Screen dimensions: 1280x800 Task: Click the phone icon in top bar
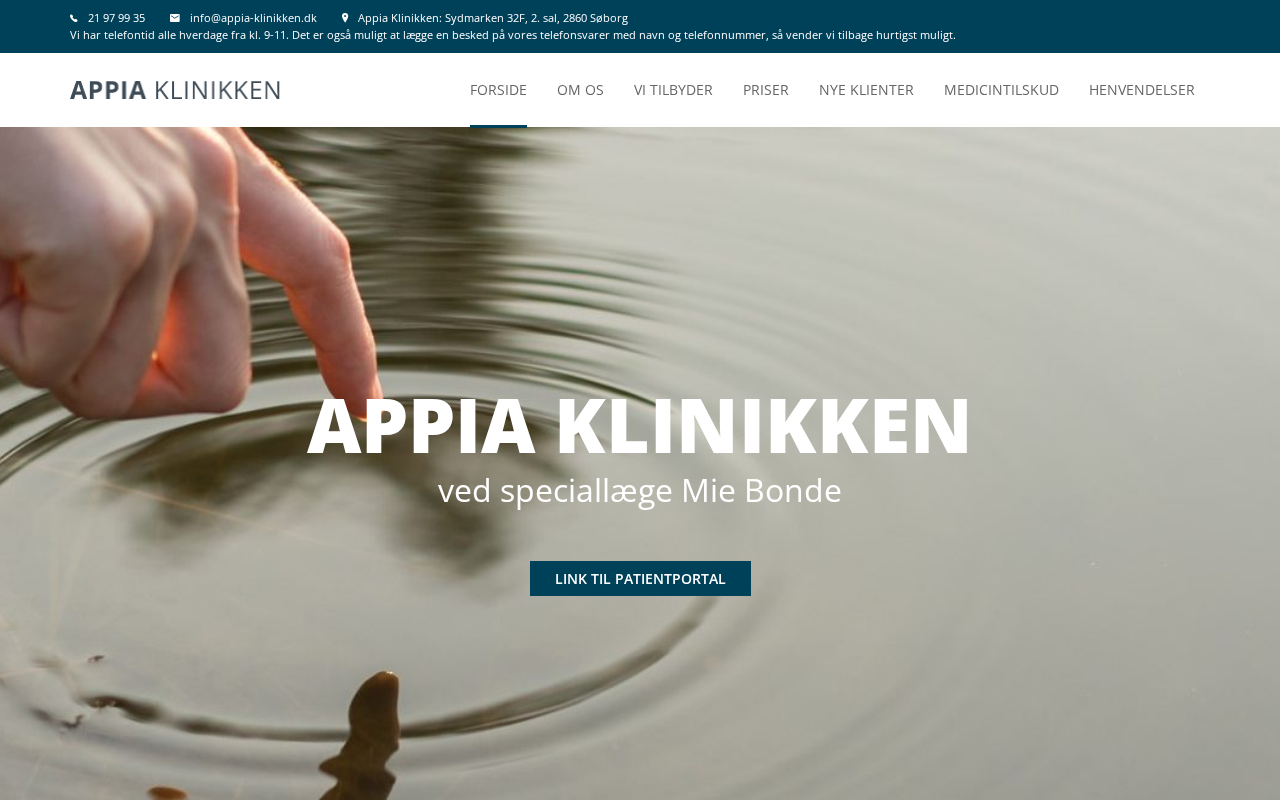point(74,18)
